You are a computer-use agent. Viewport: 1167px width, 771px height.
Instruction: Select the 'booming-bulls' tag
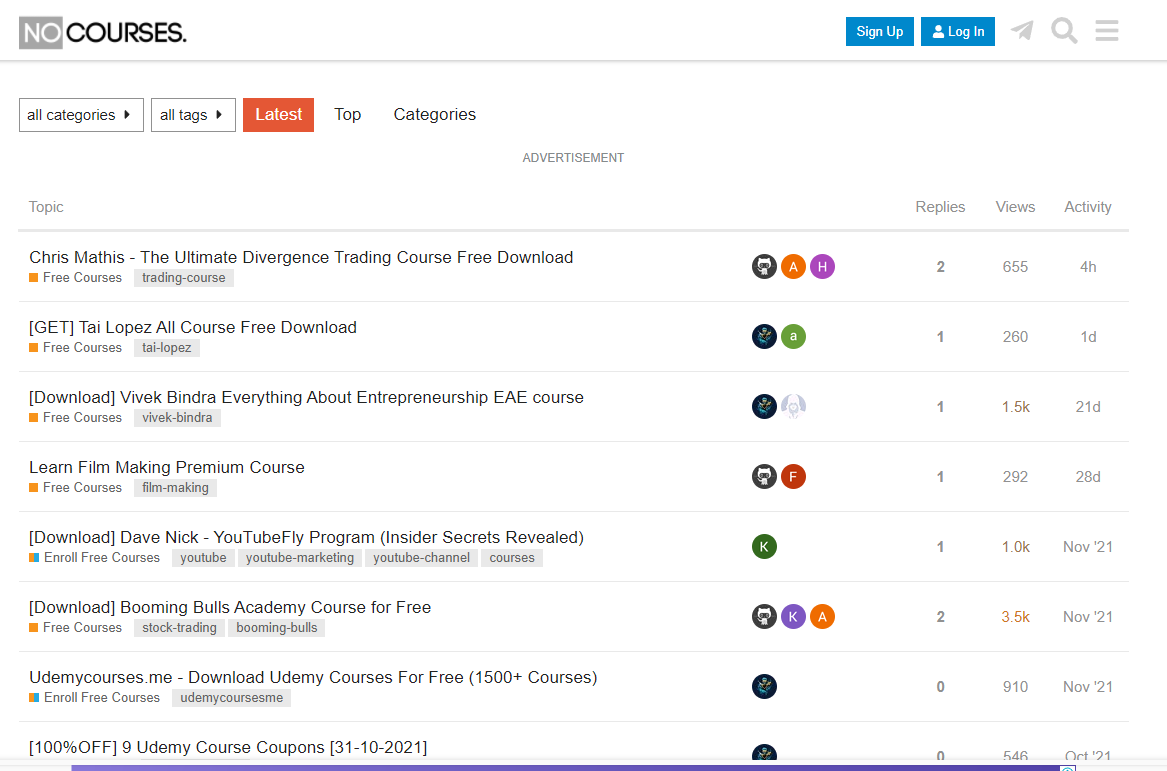tap(277, 627)
